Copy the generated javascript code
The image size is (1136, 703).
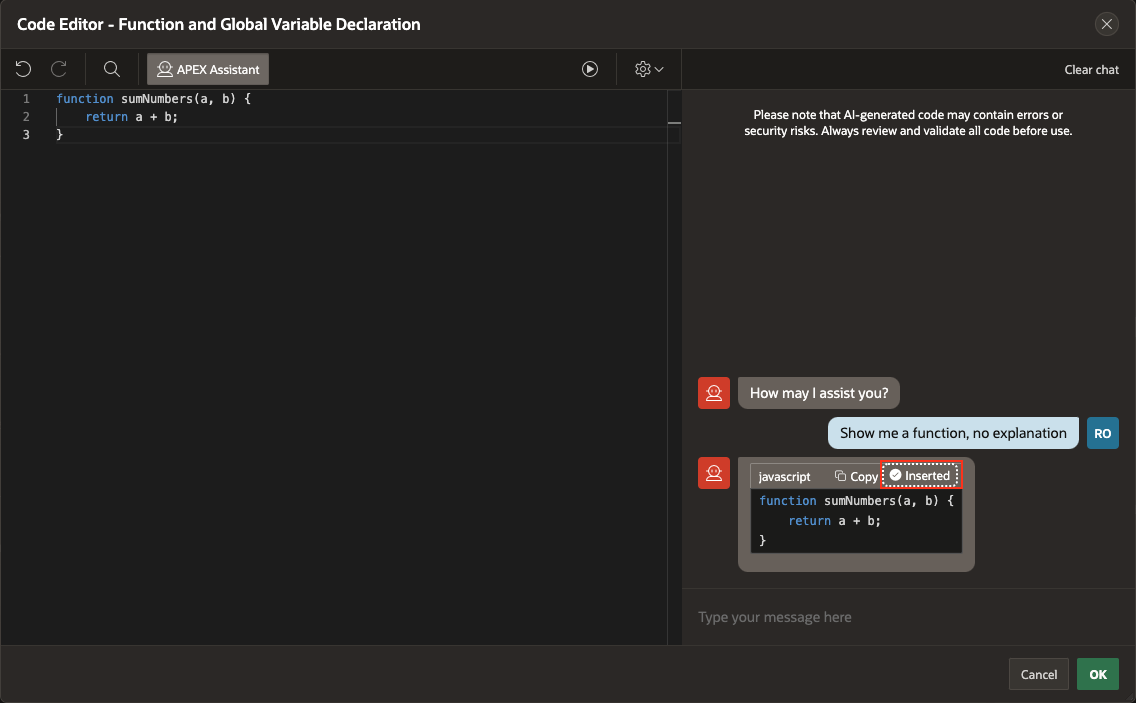click(x=856, y=477)
